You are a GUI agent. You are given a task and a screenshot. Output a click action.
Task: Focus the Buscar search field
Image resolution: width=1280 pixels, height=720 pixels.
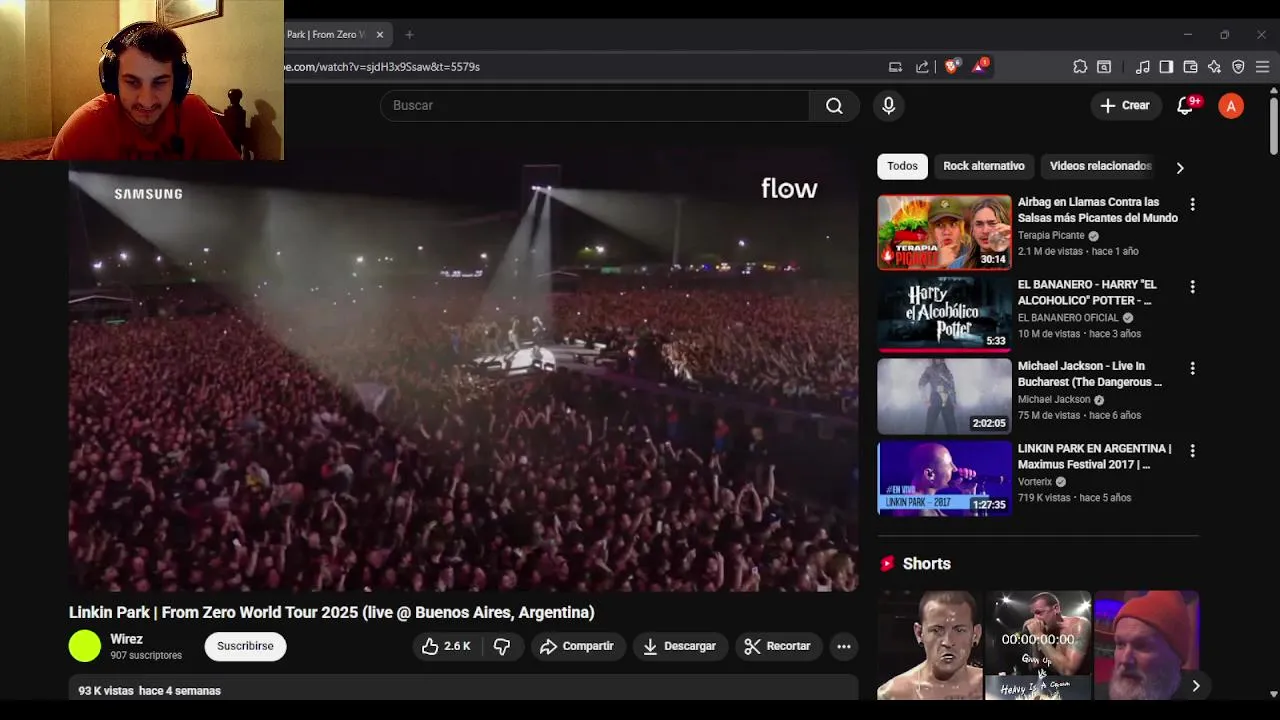coord(595,105)
